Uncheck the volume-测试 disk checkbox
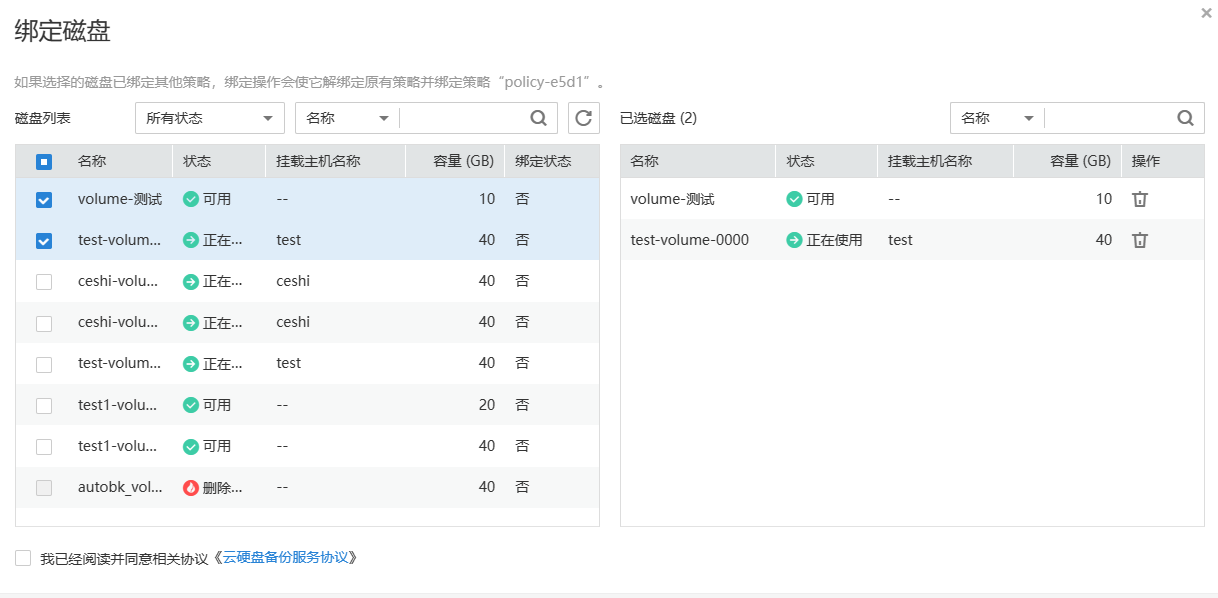This screenshot has width=1218, height=598. click(44, 200)
